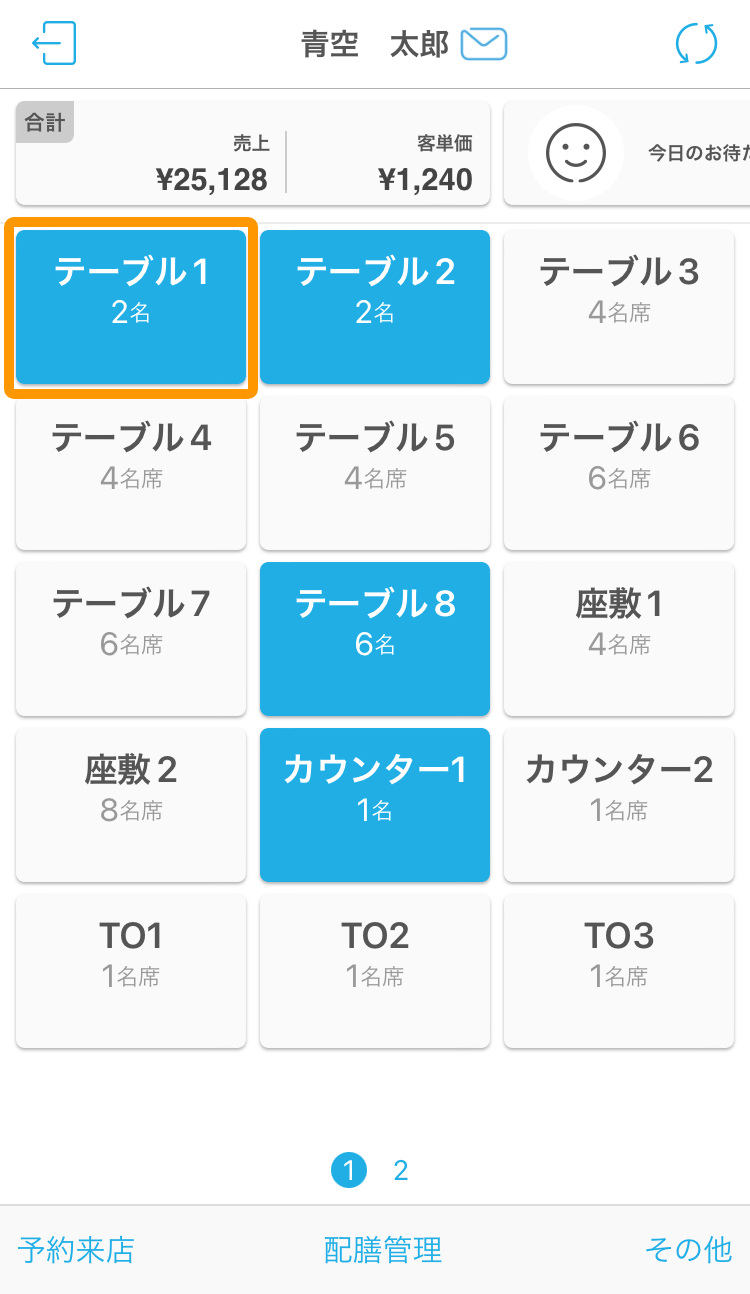750x1294 pixels.
Task: Open 予約来店 reservations tab
Action: coord(76,1249)
